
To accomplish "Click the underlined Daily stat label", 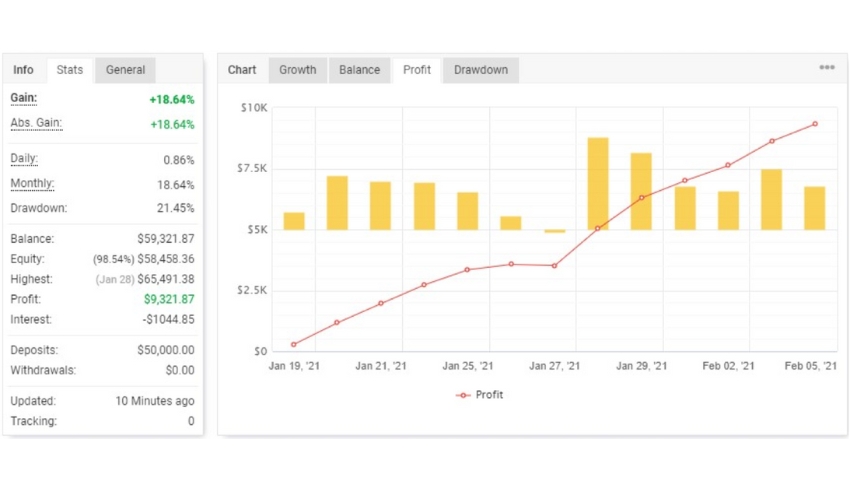I will pos(25,159).
